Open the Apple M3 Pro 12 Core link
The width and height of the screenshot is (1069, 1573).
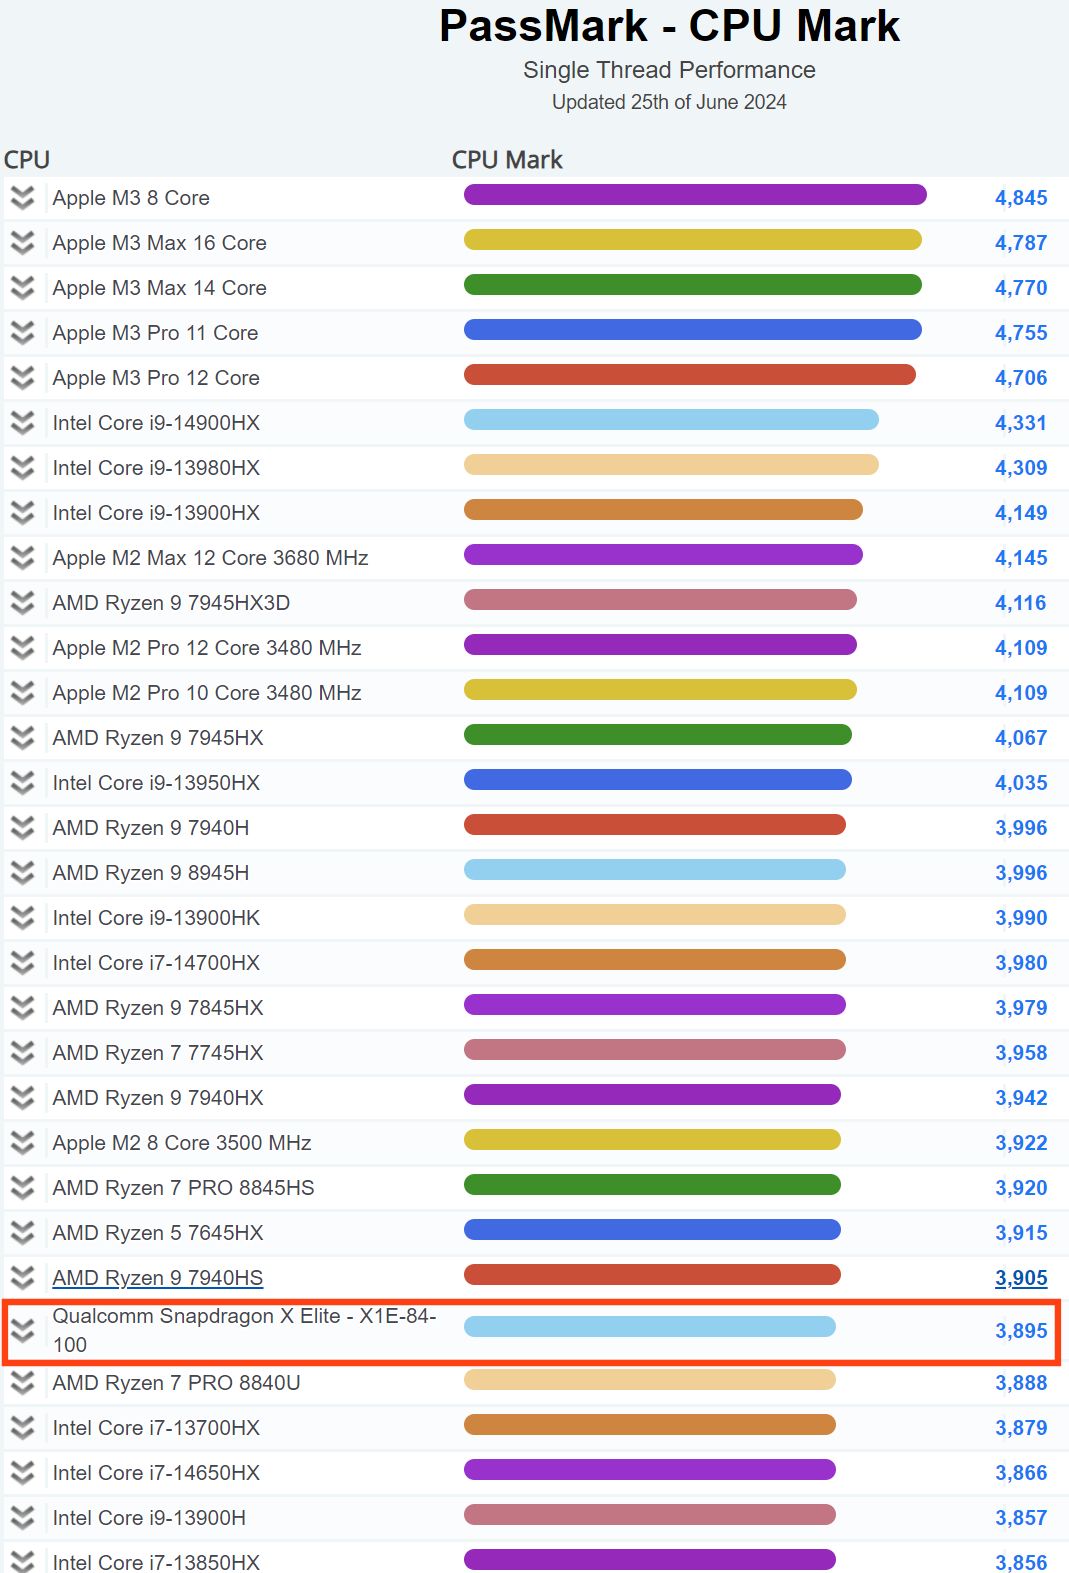point(156,378)
